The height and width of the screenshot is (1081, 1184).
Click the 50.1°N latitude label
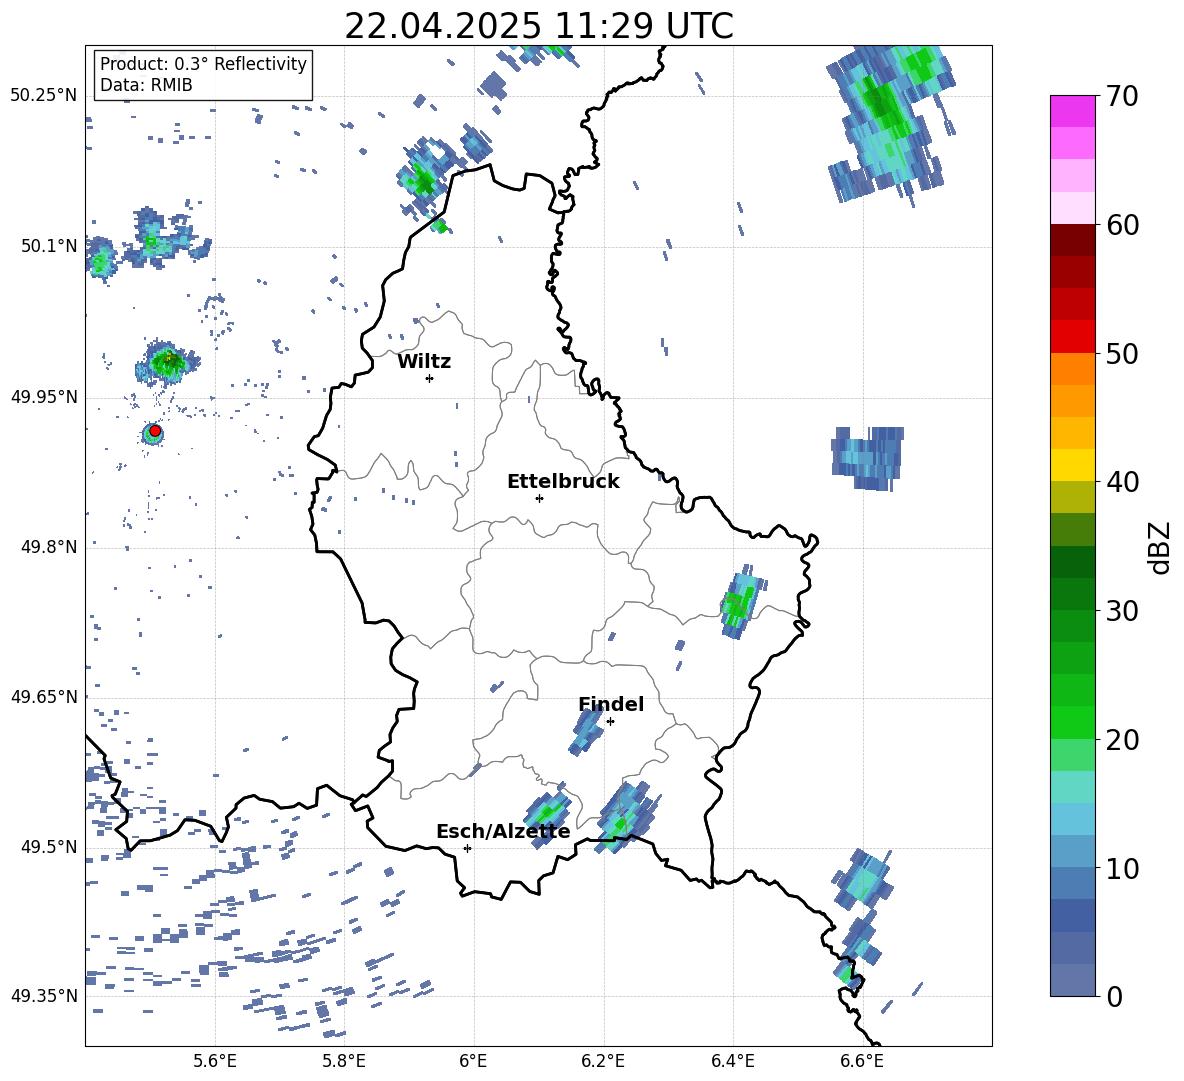tap(49, 246)
